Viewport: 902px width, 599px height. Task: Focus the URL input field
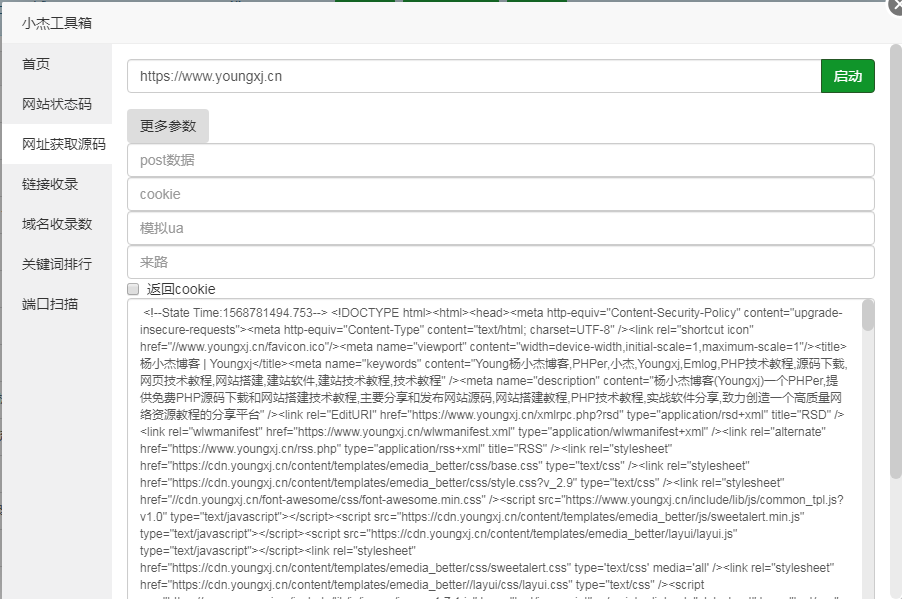[474, 76]
